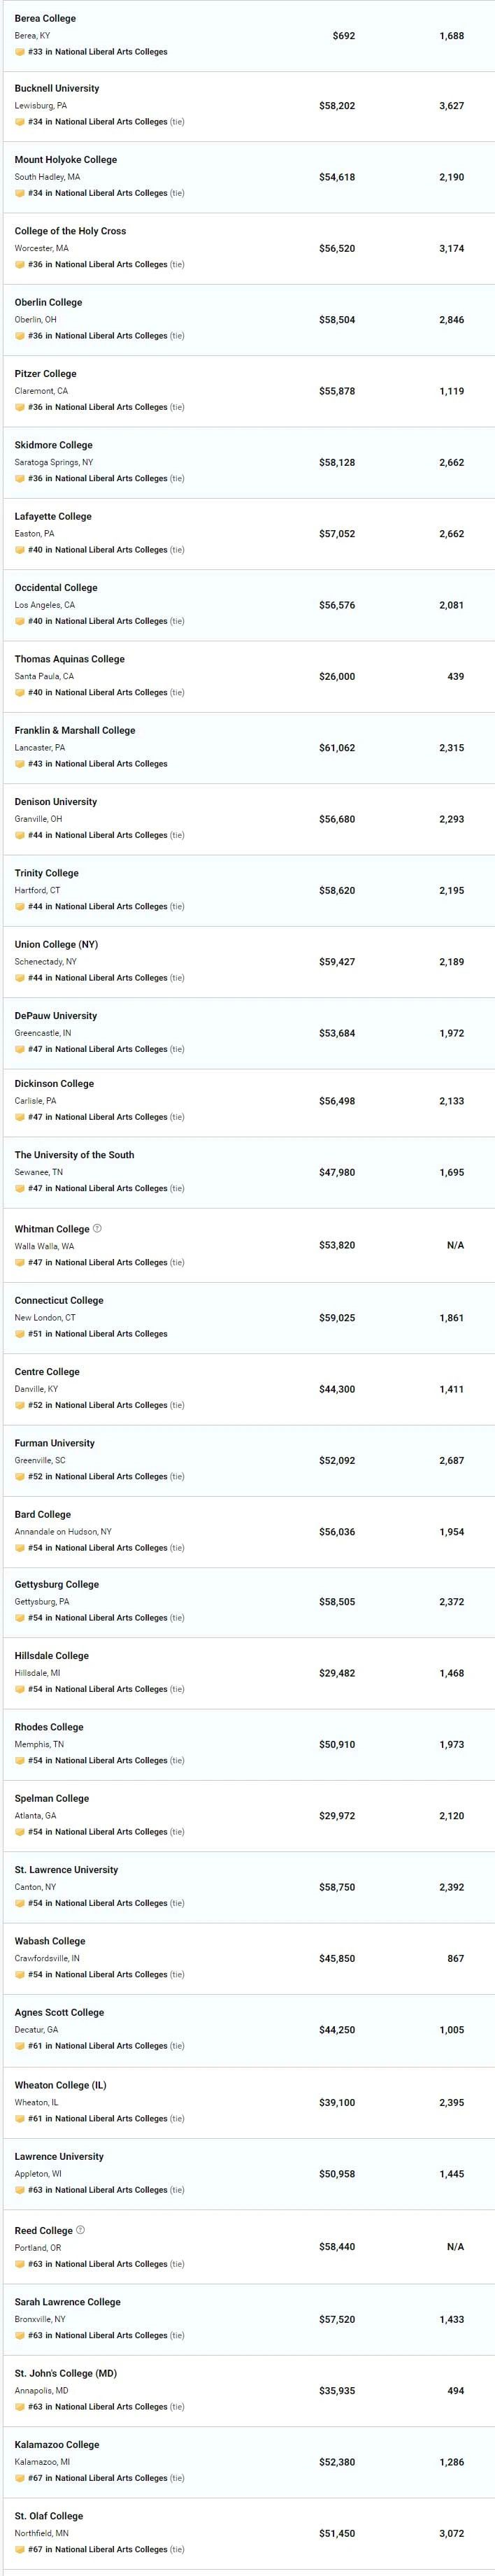Image resolution: width=495 pixels, height=2576 pixels.
Task: Select the Oberlin College name link
Action: tap(48, 302)
